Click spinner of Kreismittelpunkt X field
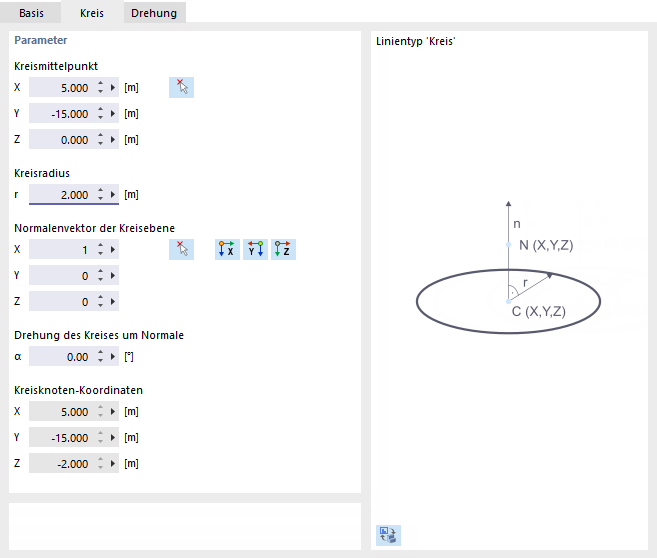 coord(101,88)
